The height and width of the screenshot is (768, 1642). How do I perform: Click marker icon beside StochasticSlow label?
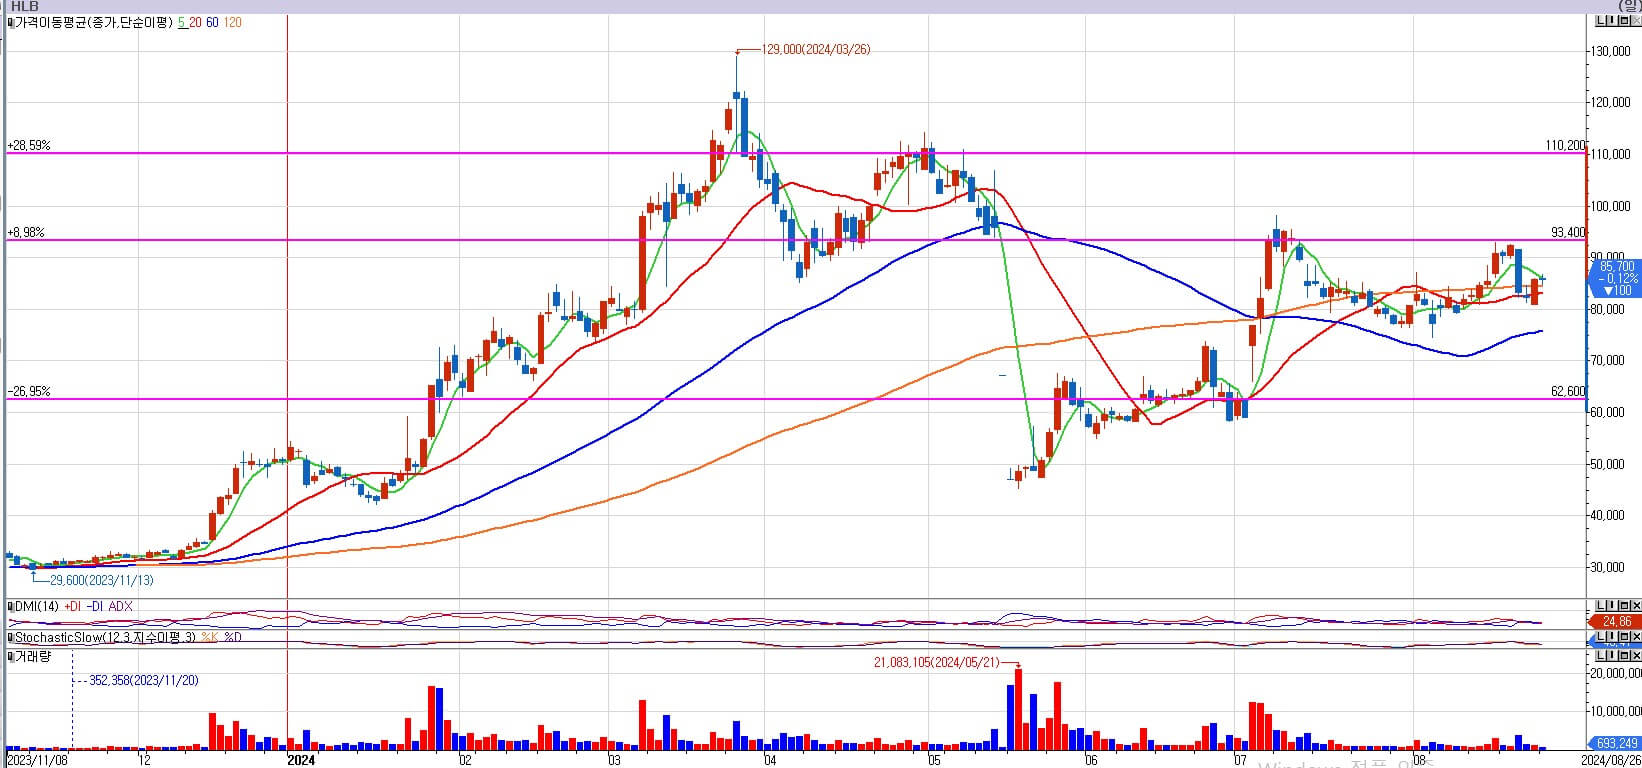[11, 637]
